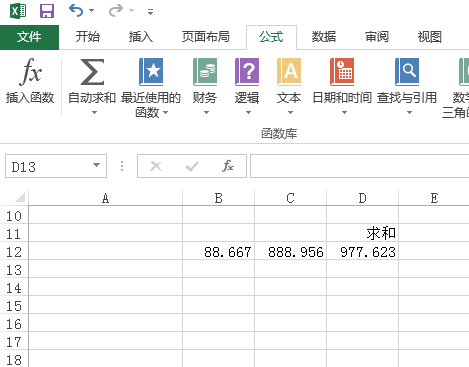Expand the 日期和时间 dropdown arrow

click(x=344, y=113)
